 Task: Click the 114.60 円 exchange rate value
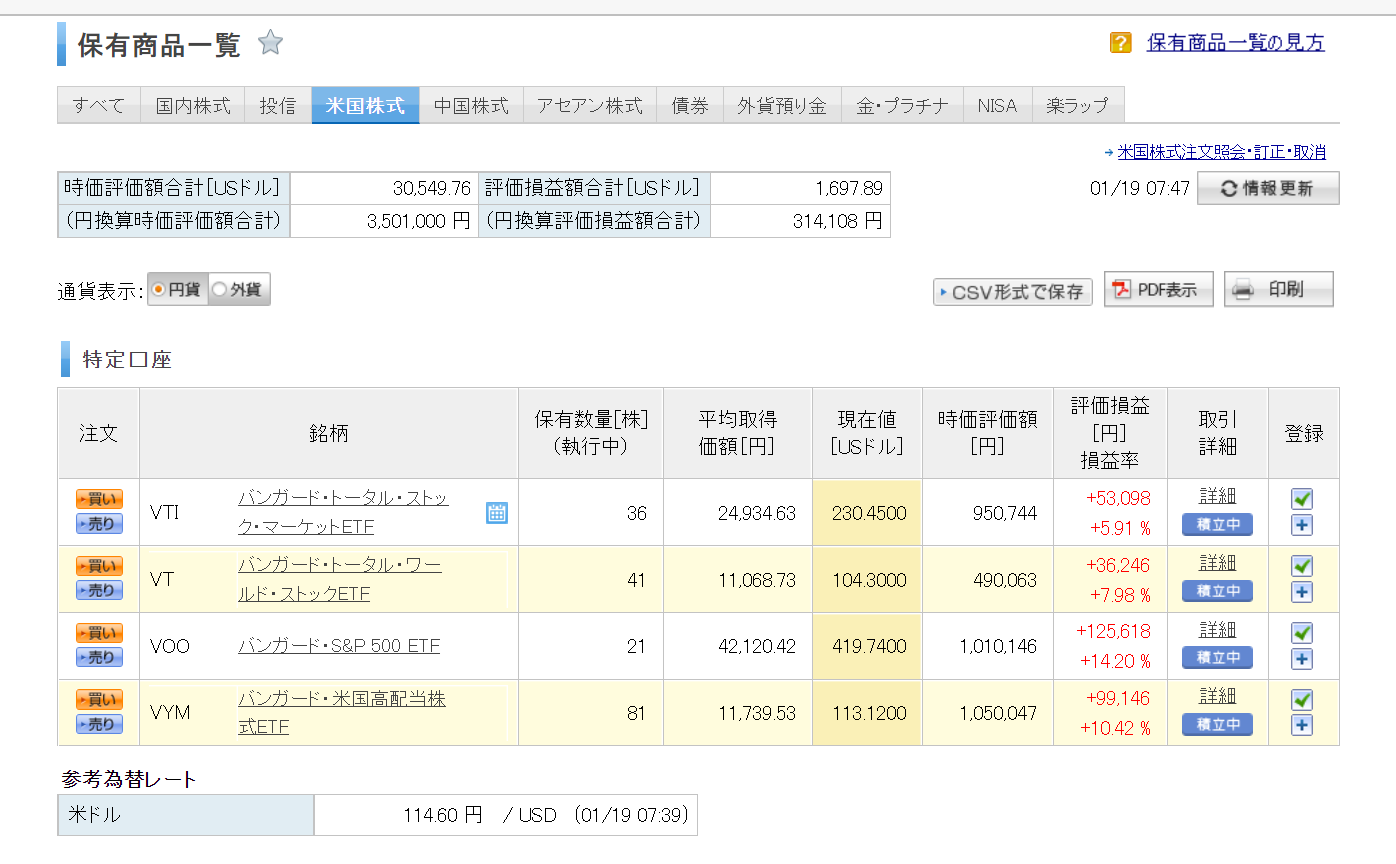(442, 816)
